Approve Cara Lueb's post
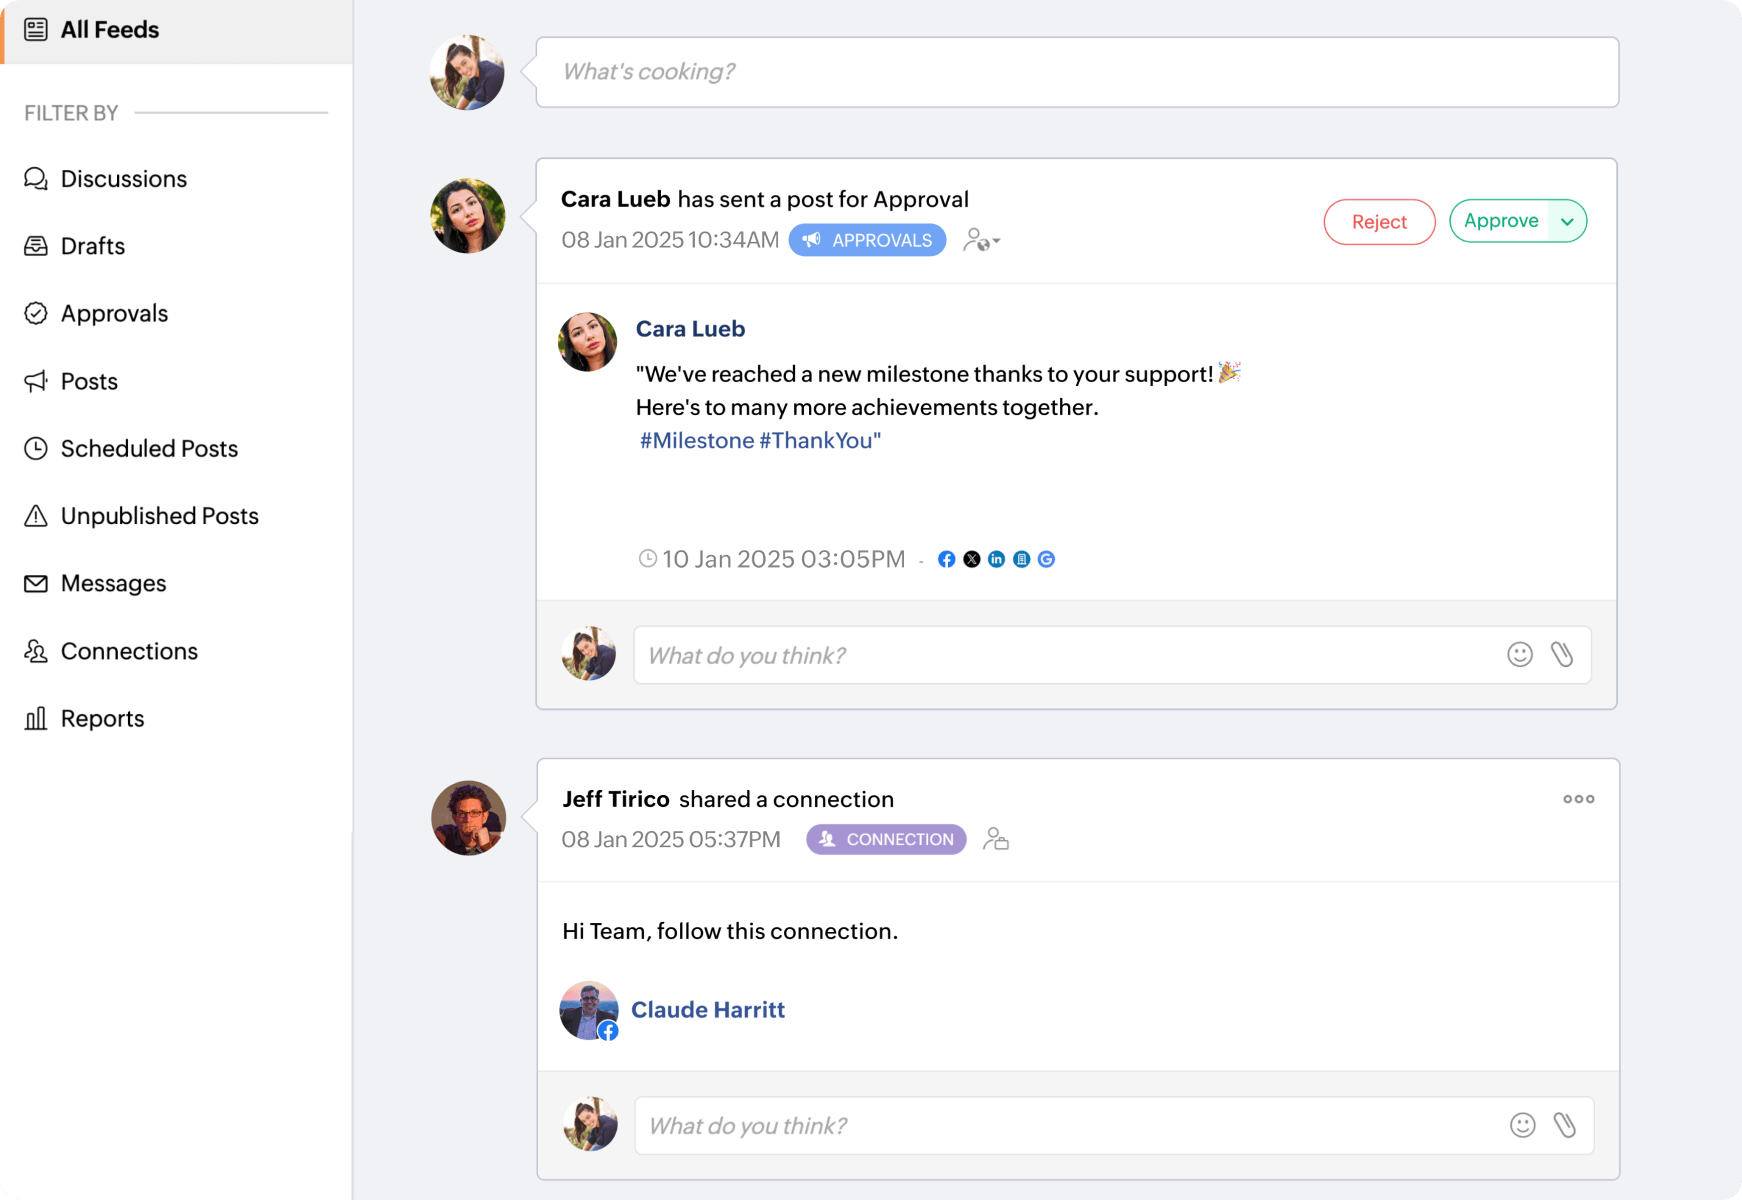 click(1500, 222)
